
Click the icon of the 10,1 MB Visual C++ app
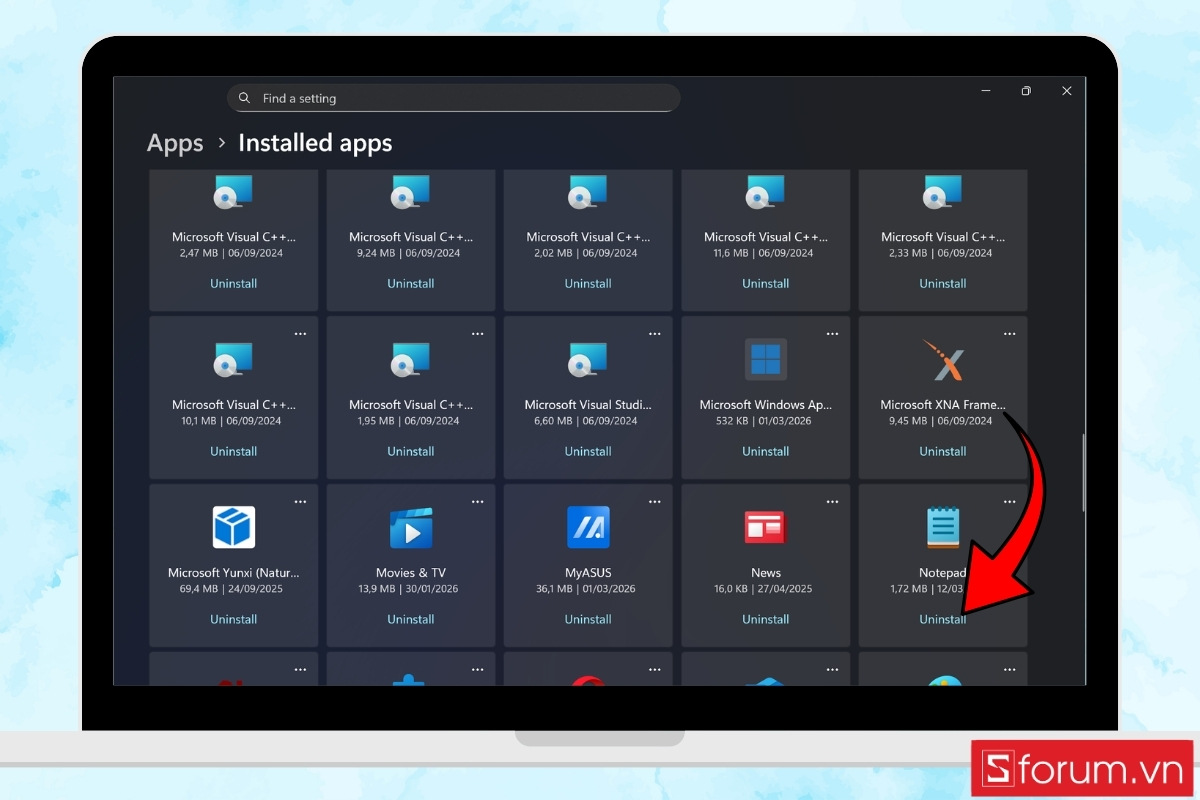pos(234,359)
